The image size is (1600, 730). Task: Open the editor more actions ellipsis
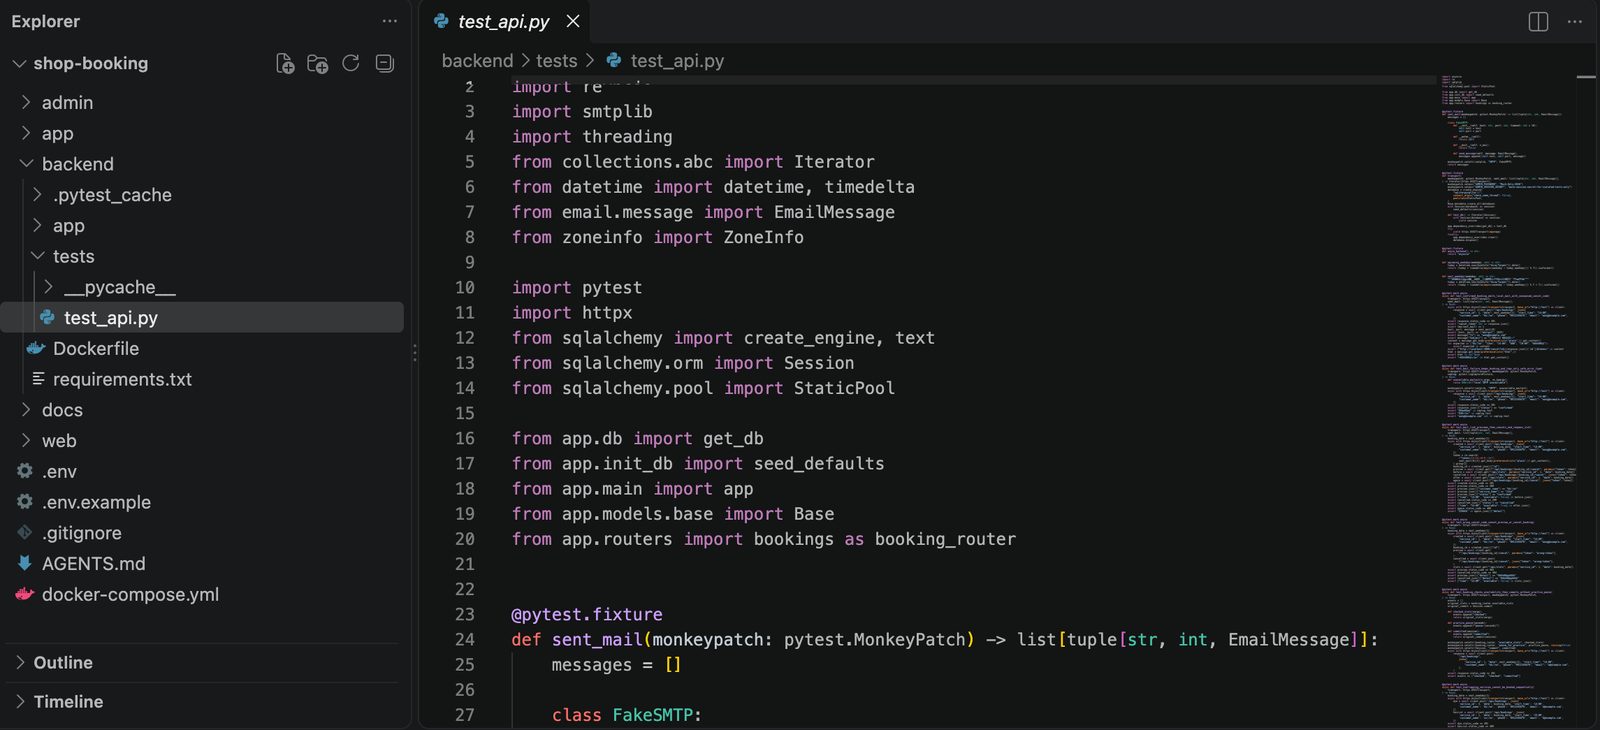(x=1575, y=21)
